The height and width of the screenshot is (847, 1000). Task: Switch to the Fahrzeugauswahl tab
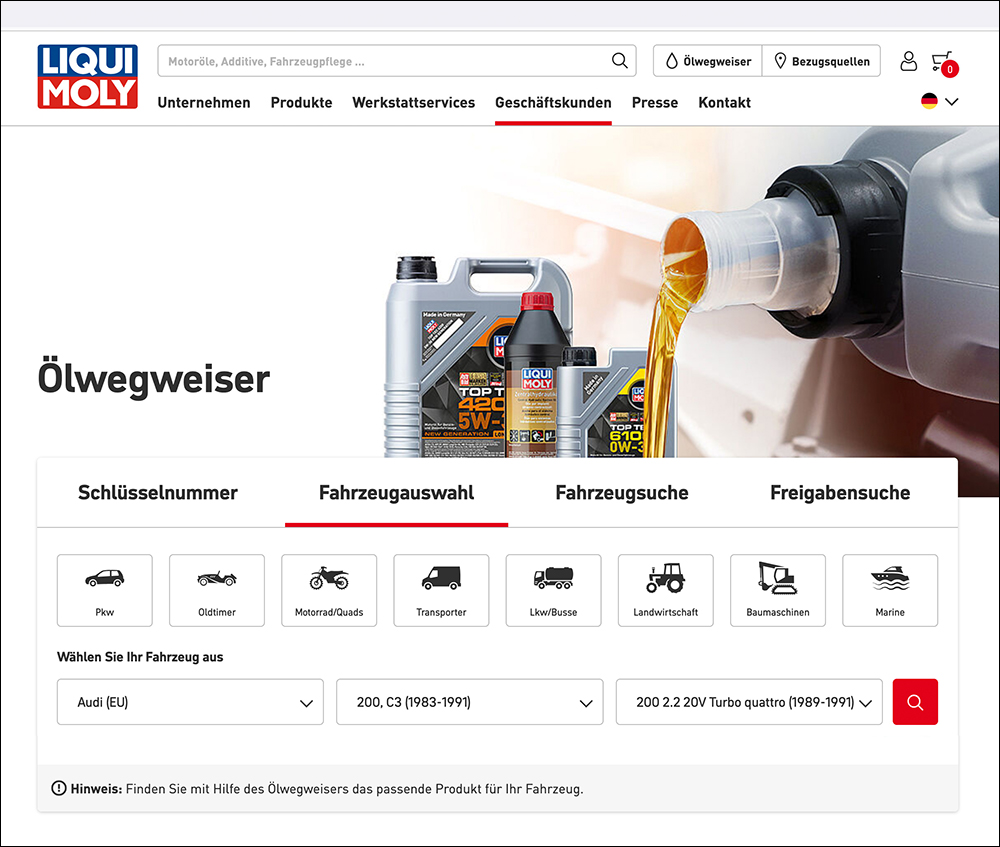click(397, 492)
